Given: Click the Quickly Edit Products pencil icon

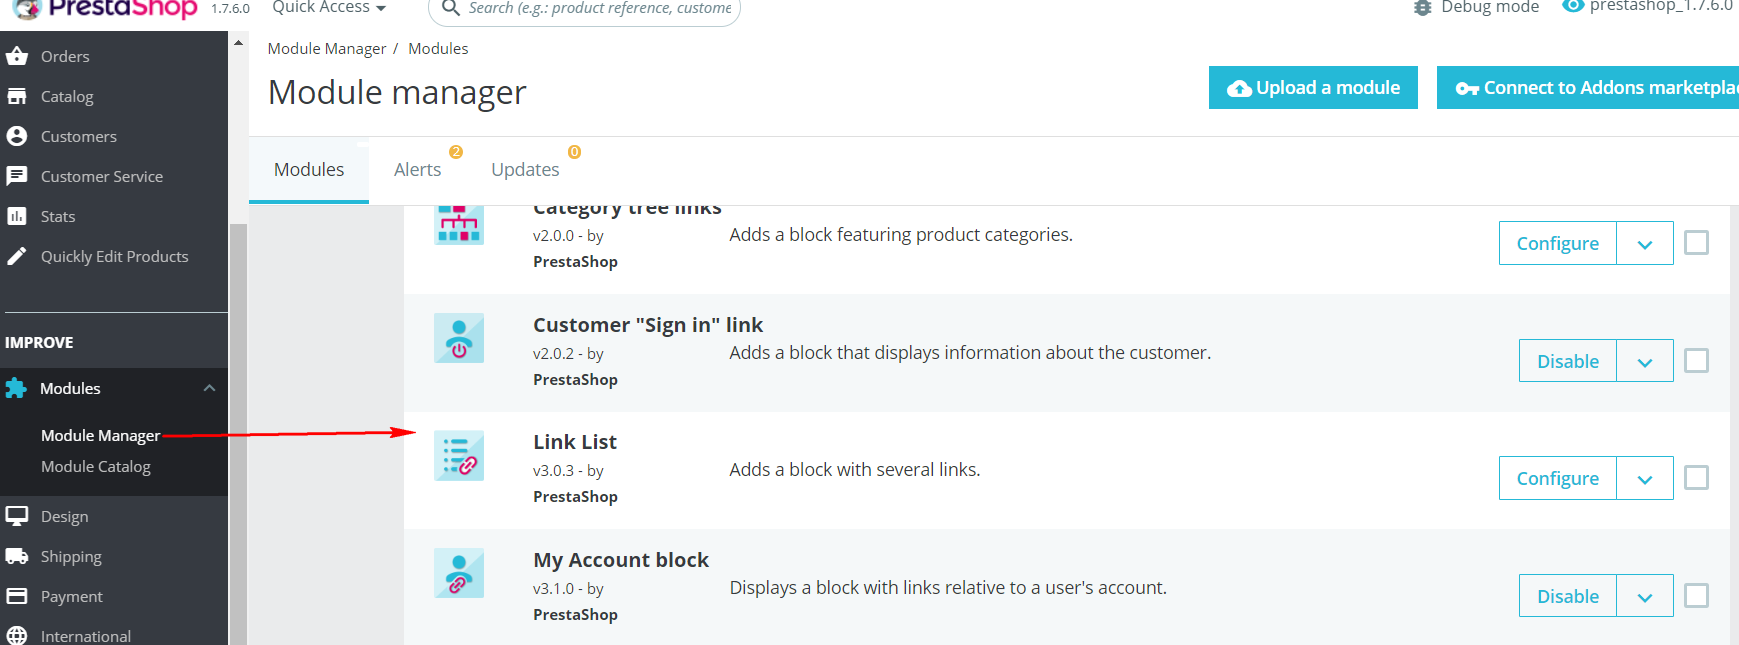Looking at the screenshot, I should pyautogui.click(x=17, y=256).
